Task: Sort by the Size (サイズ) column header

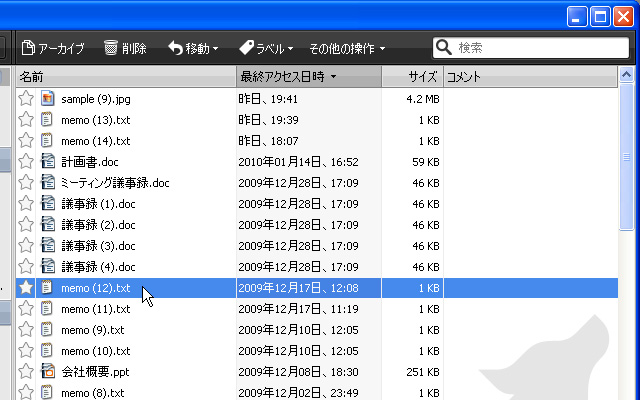Action: (x=412, y=77)
